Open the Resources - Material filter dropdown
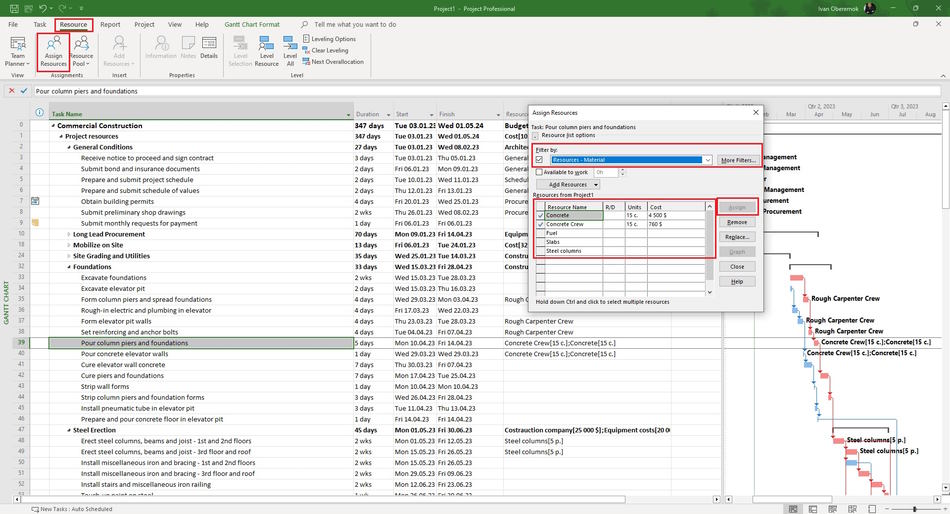950x514 pixels. [707, 160]
